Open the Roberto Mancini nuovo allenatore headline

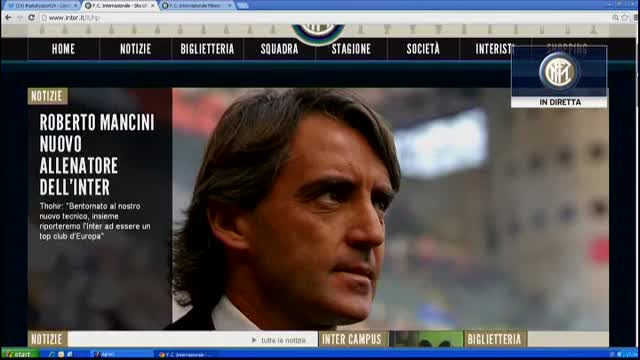(x=97, y=155)
